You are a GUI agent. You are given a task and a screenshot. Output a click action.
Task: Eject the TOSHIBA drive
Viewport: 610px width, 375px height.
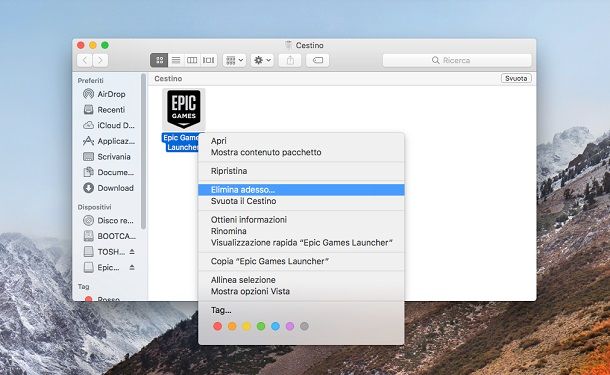point(132,252)
